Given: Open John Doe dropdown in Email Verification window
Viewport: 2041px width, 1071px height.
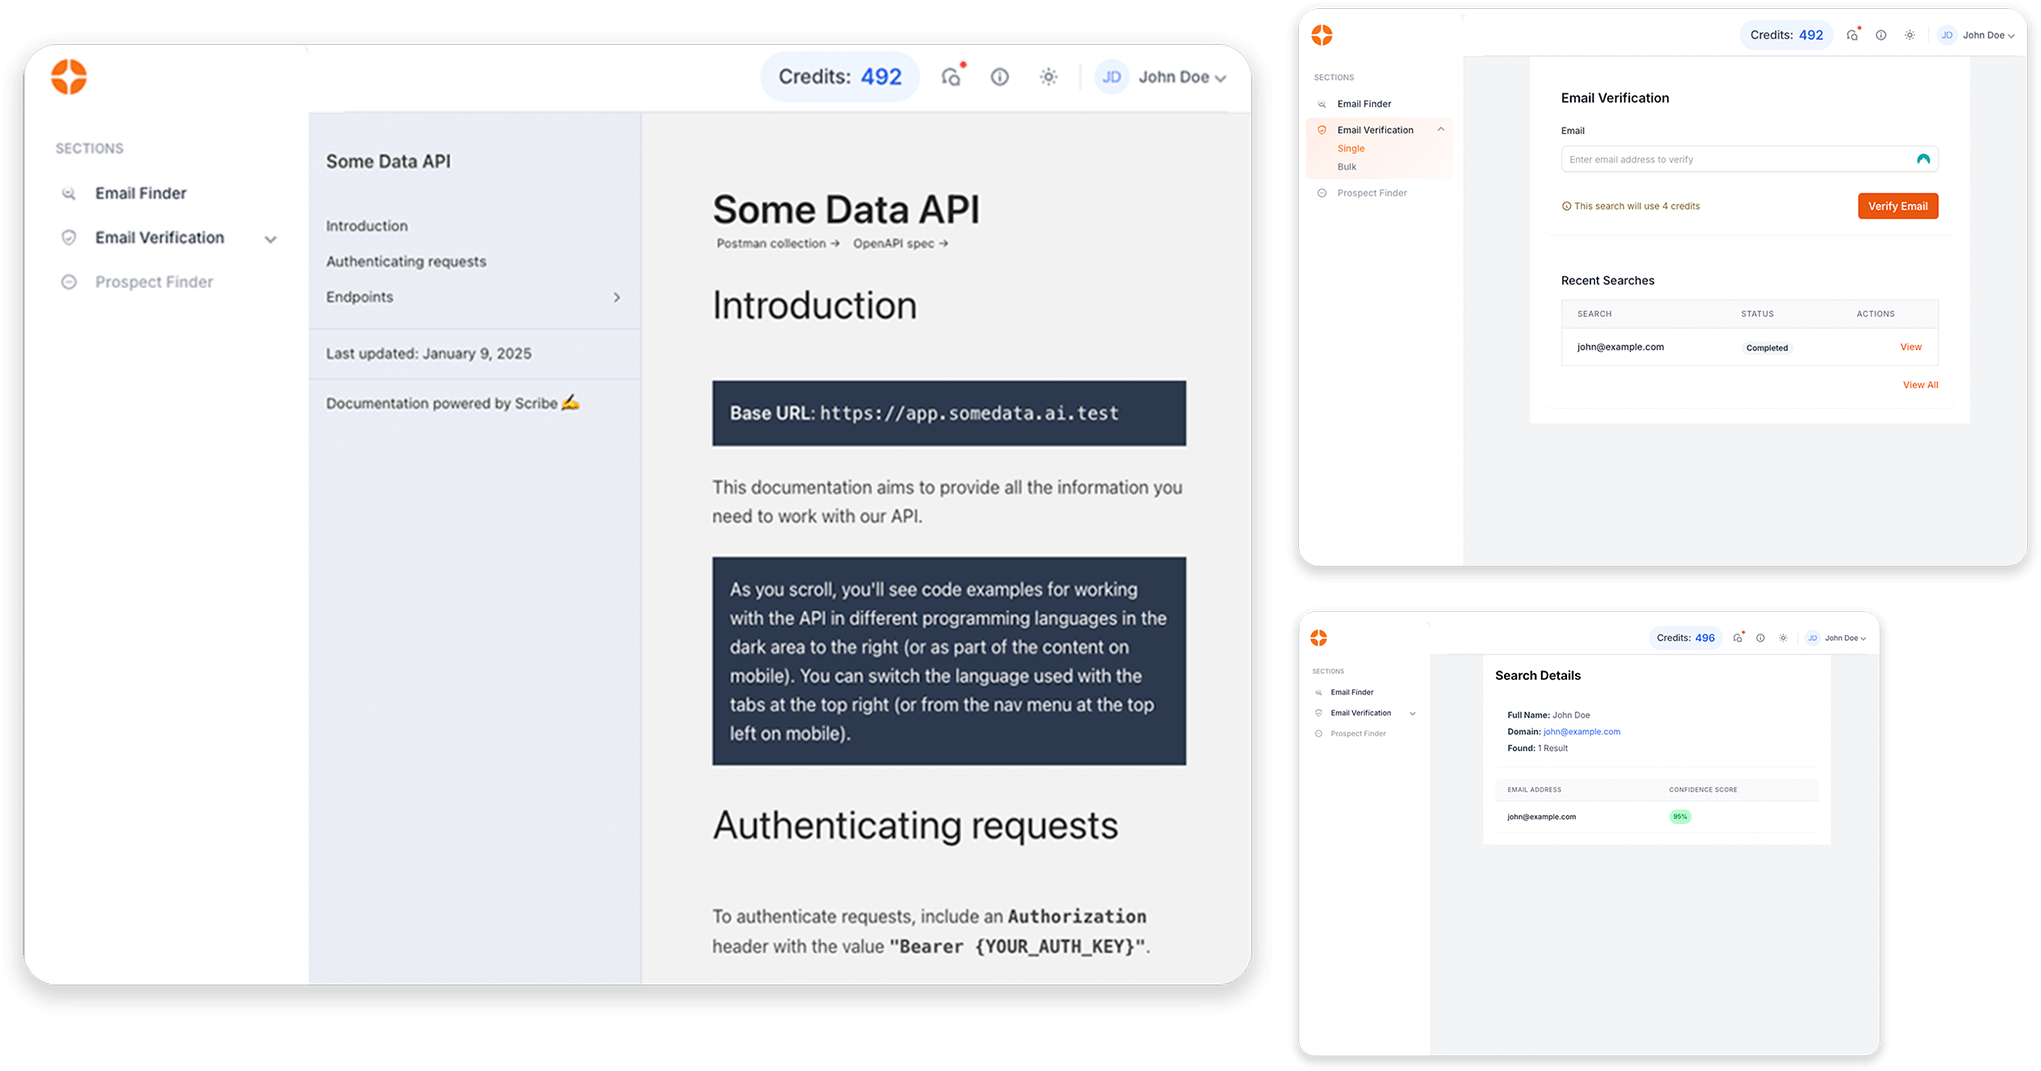Looking at the screenshot, I should click(x=1988, y=35).
